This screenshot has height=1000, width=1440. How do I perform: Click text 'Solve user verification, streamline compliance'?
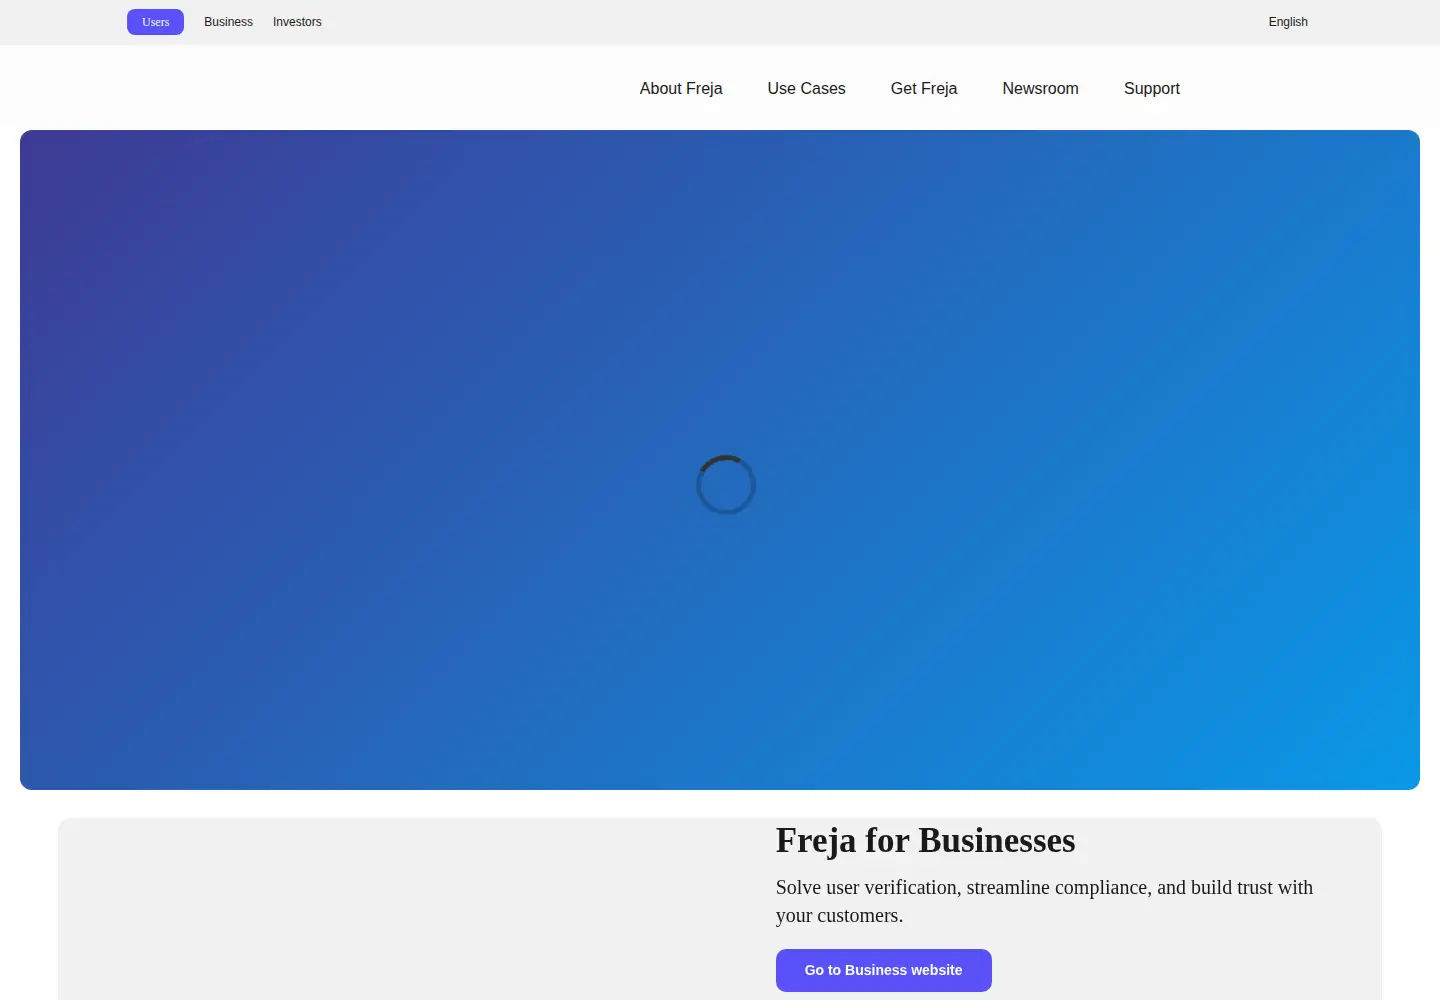(964, 887)
